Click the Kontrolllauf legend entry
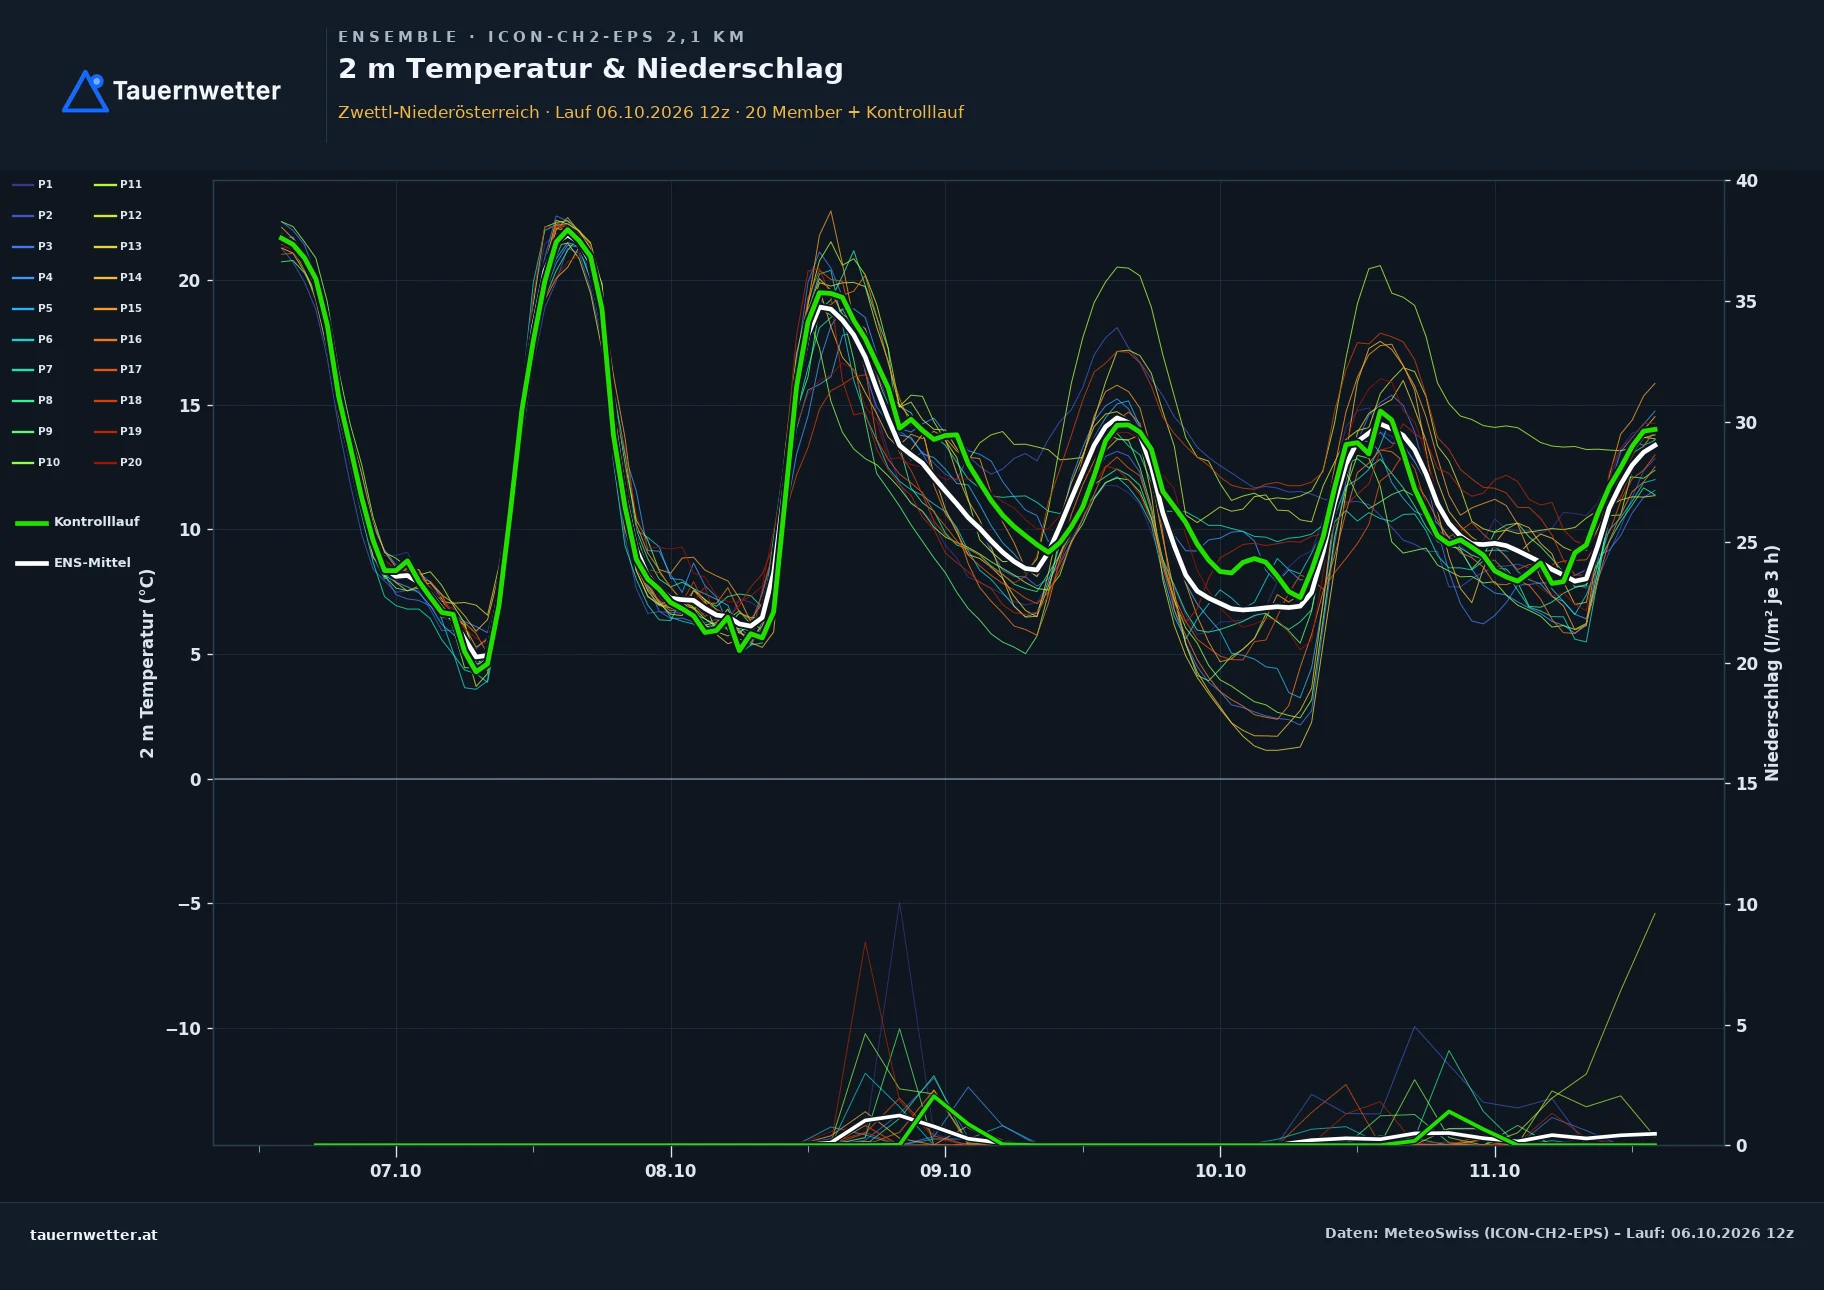1824x1290 pixels. (78, 522)
